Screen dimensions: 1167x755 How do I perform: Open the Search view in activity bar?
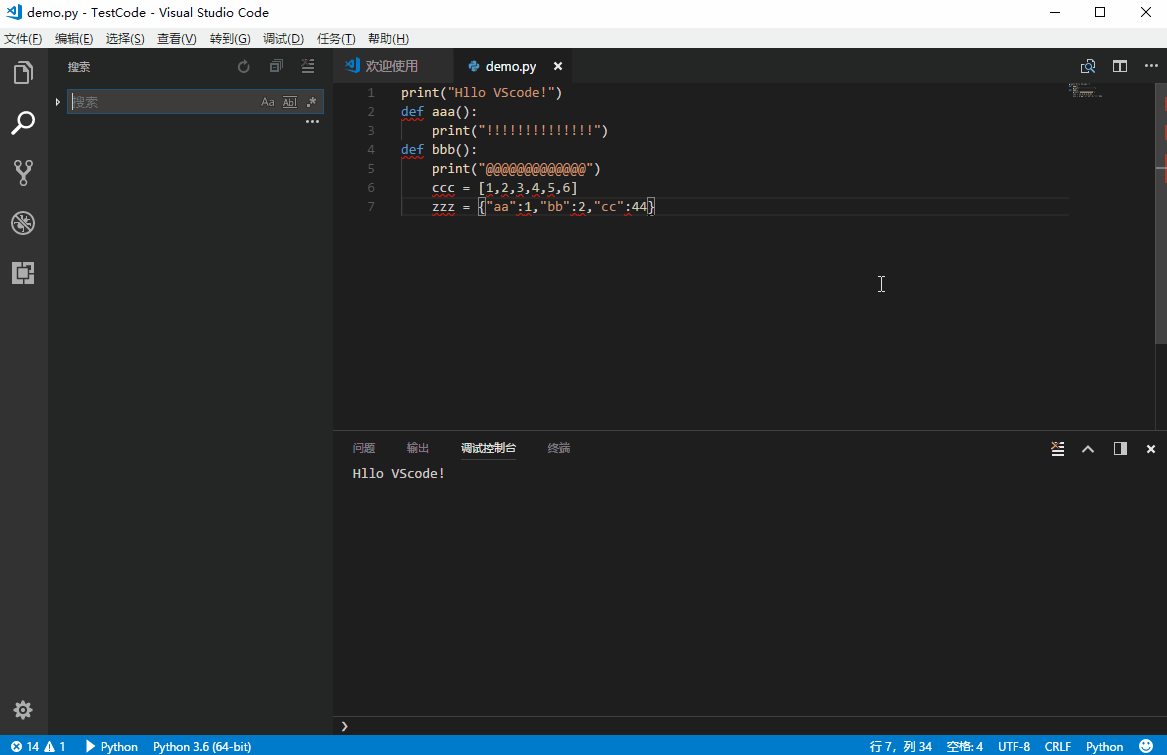click(x=23, y=122)
